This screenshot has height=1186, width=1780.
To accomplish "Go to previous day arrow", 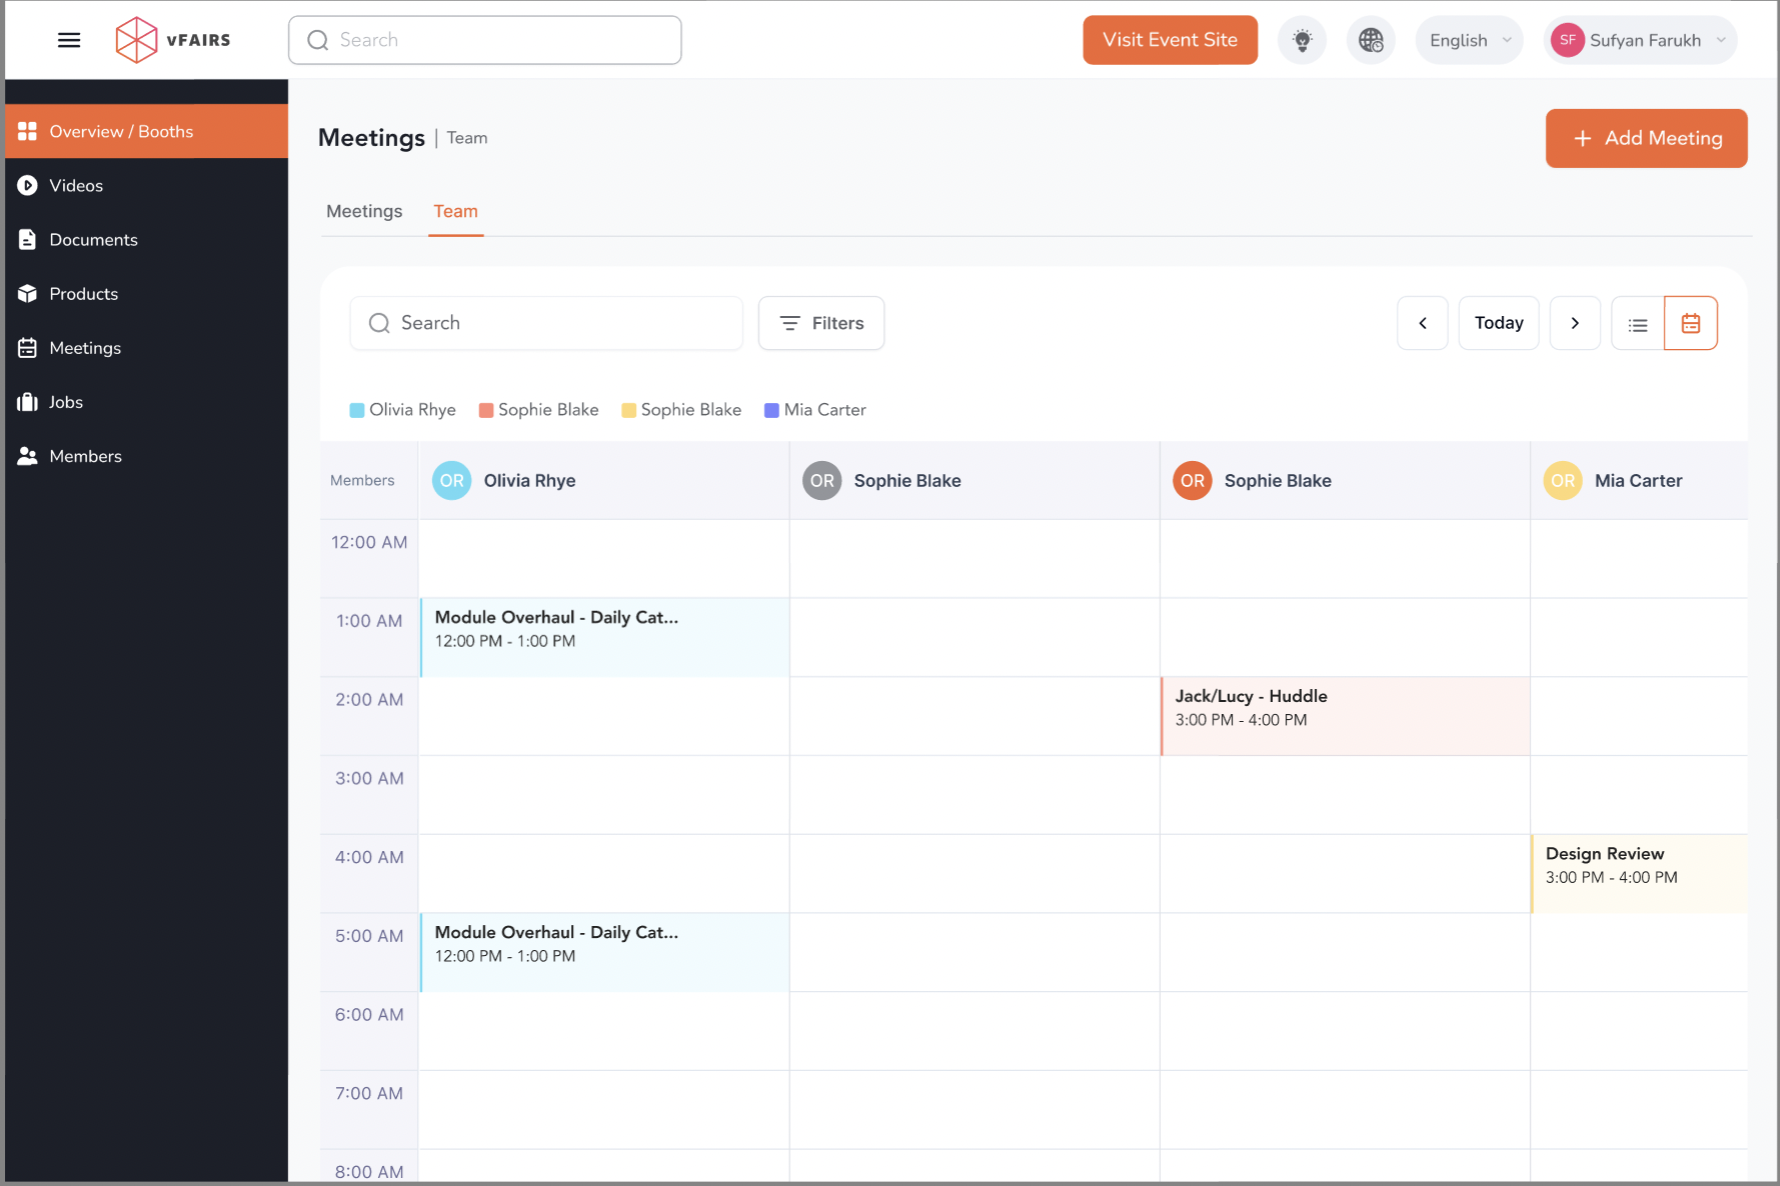I will point(1422,324).
